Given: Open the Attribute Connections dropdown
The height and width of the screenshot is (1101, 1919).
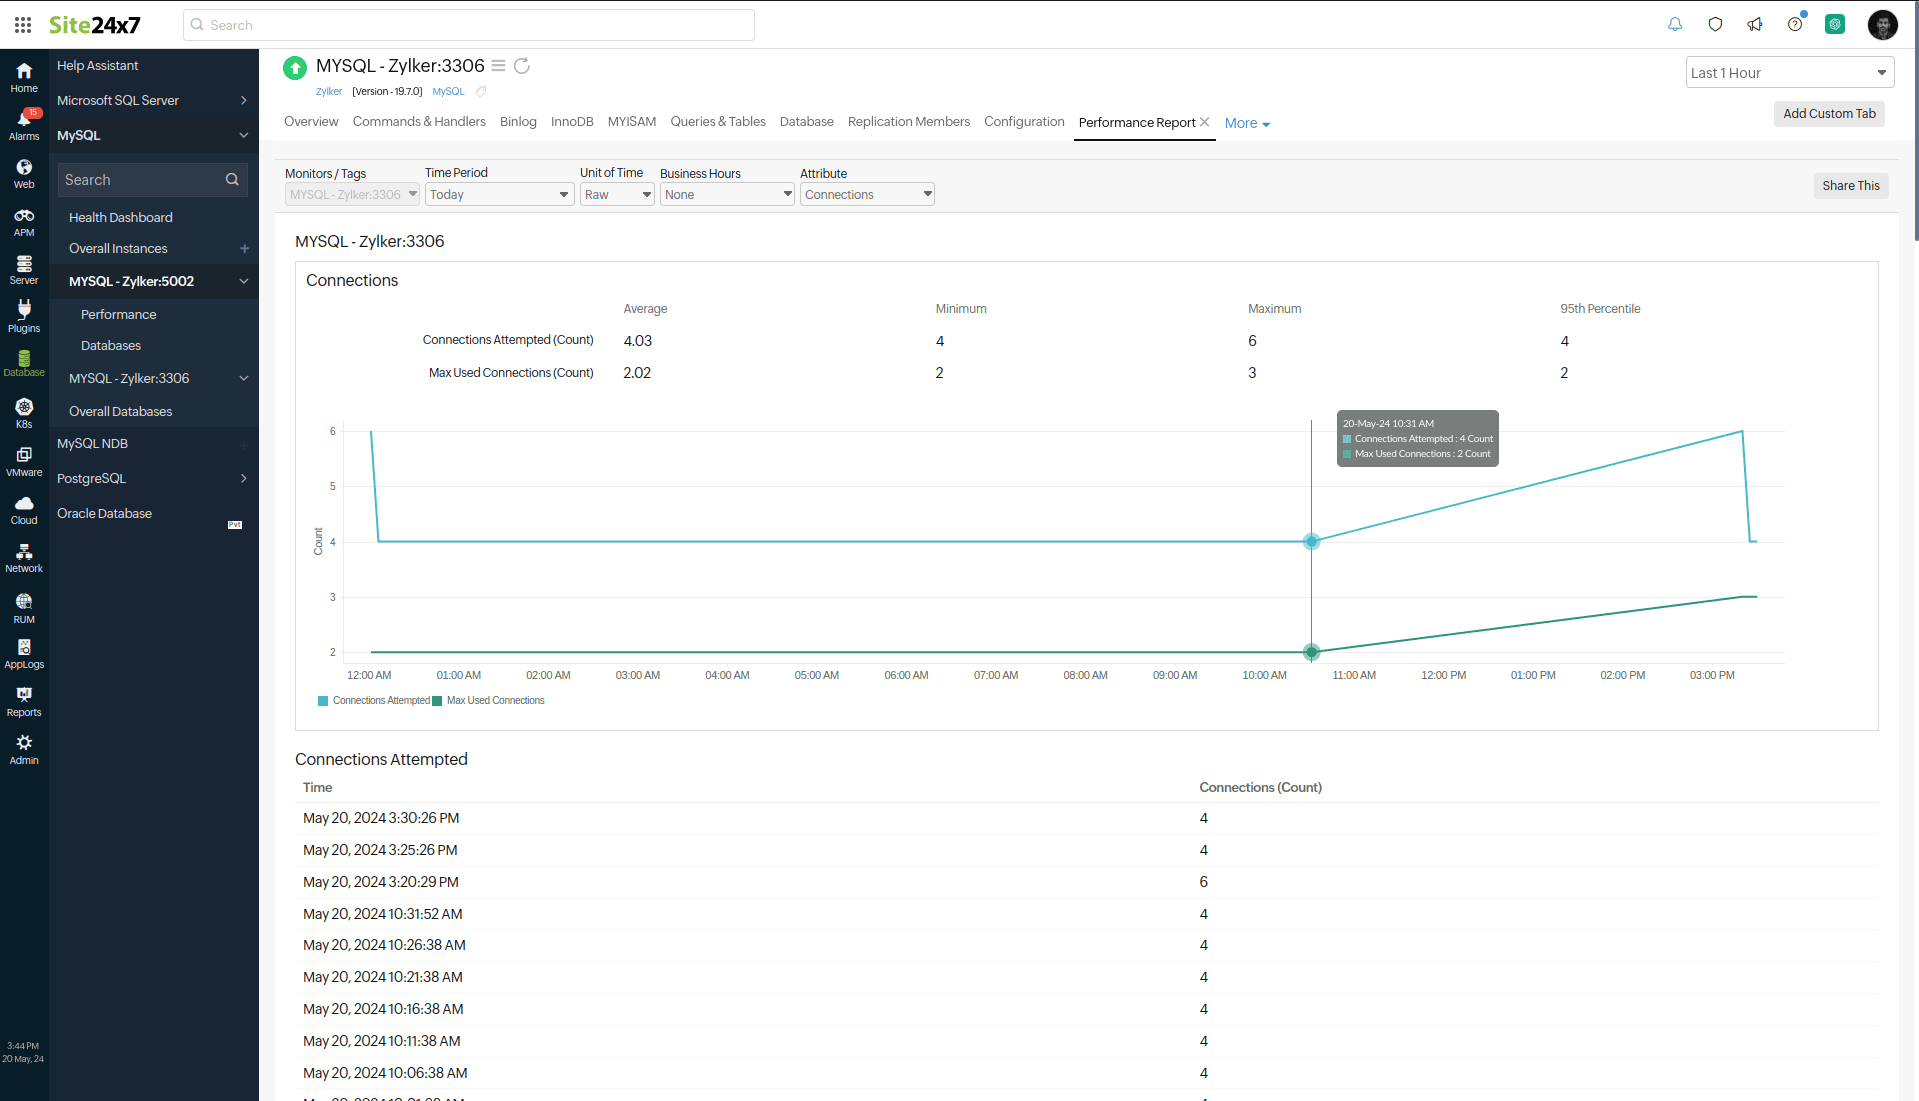Looking at the screenshot, I should [867, 195].
